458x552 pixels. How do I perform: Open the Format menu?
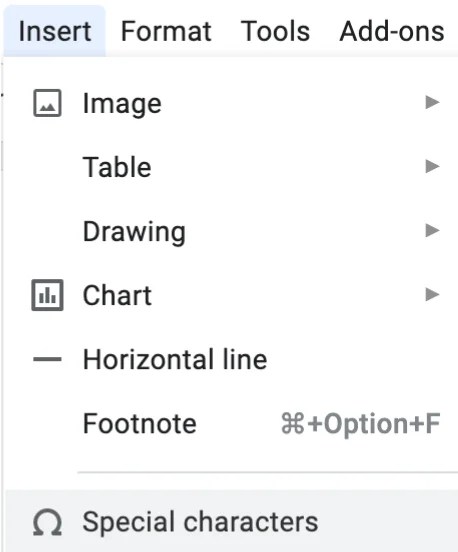[166, 31]
